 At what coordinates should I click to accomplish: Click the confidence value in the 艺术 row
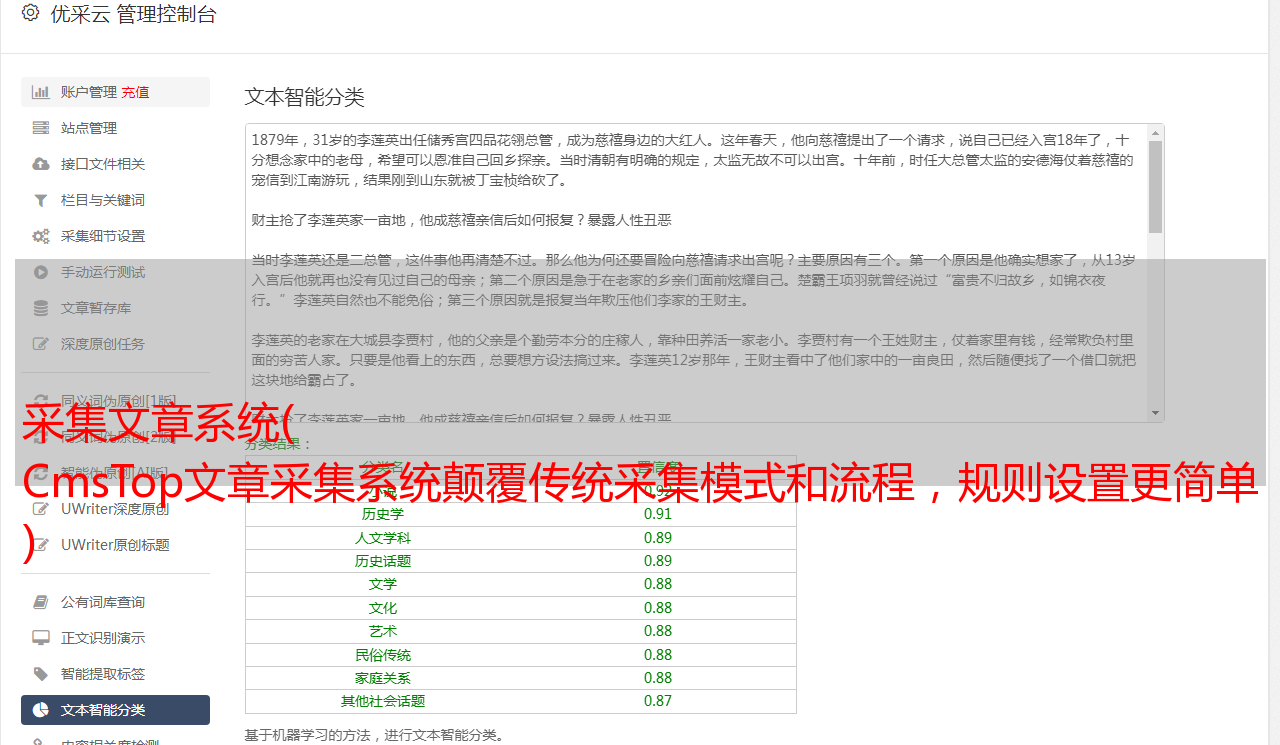[658, 631]
